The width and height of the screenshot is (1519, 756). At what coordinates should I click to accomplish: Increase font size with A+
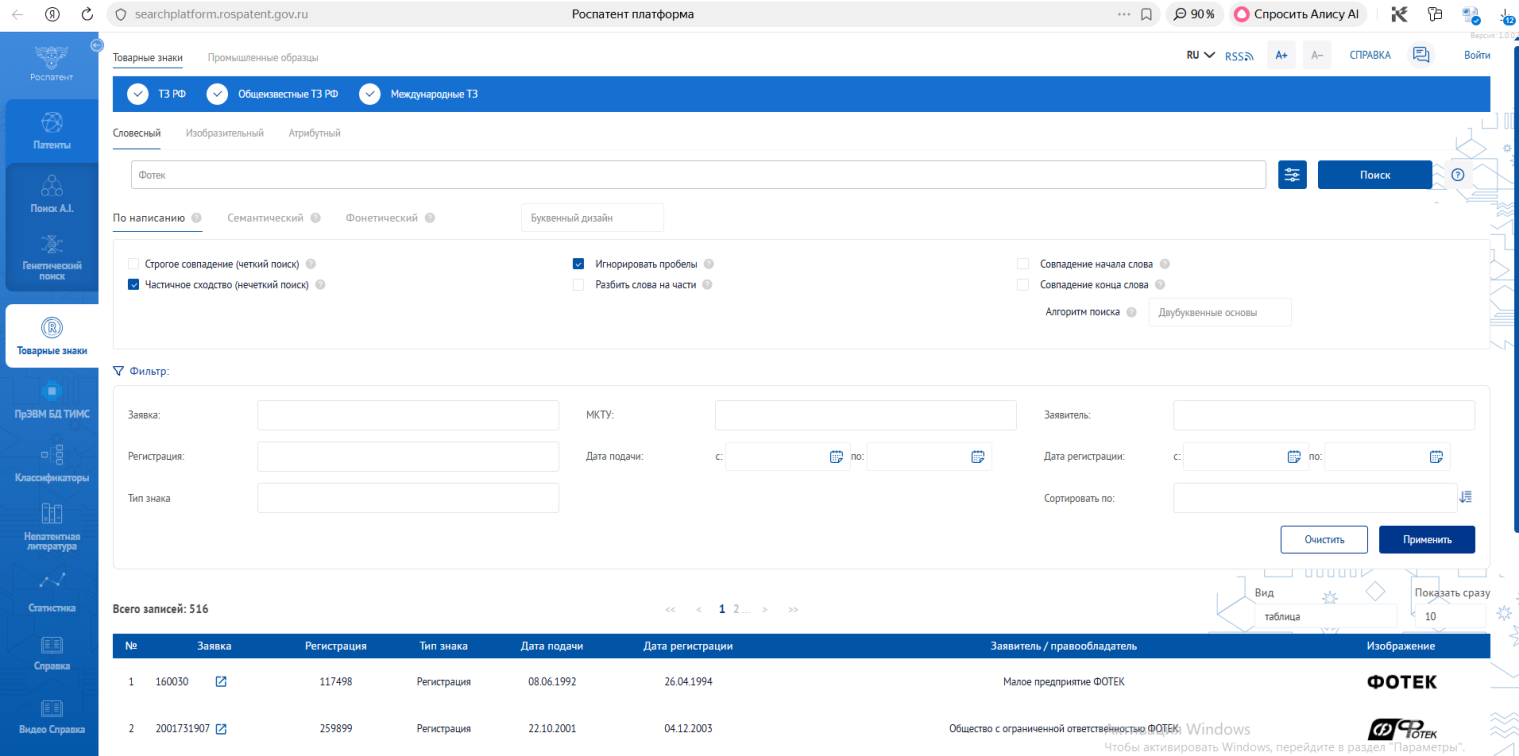(1281, 56)
